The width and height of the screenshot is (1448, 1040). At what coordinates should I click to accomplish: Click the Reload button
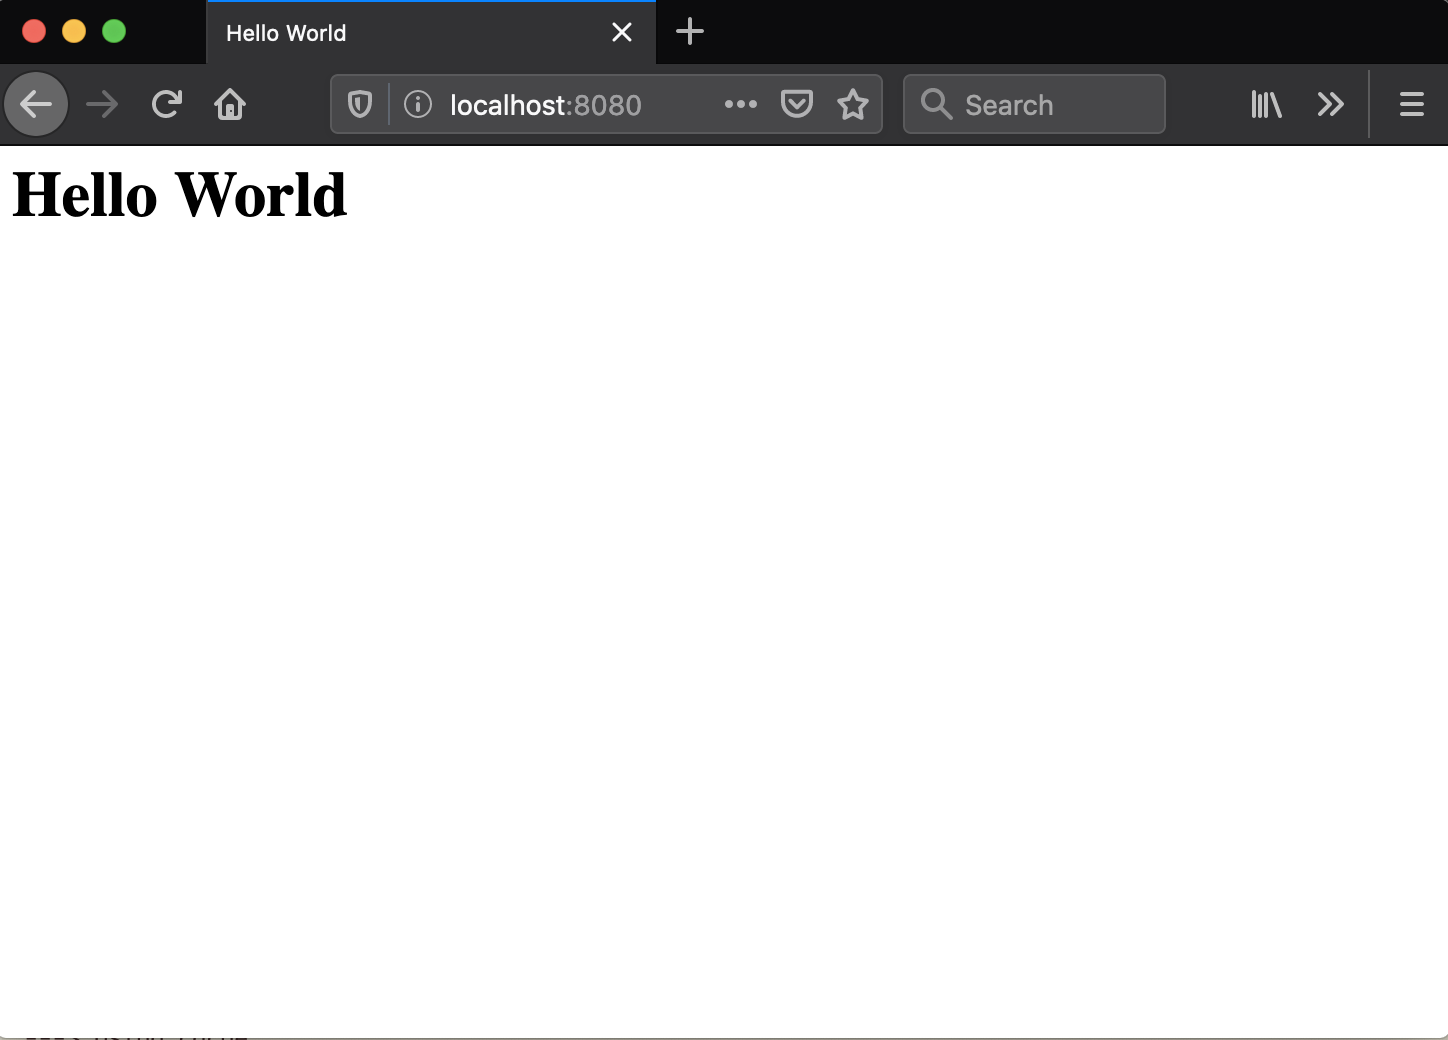[x=166, y=104]
